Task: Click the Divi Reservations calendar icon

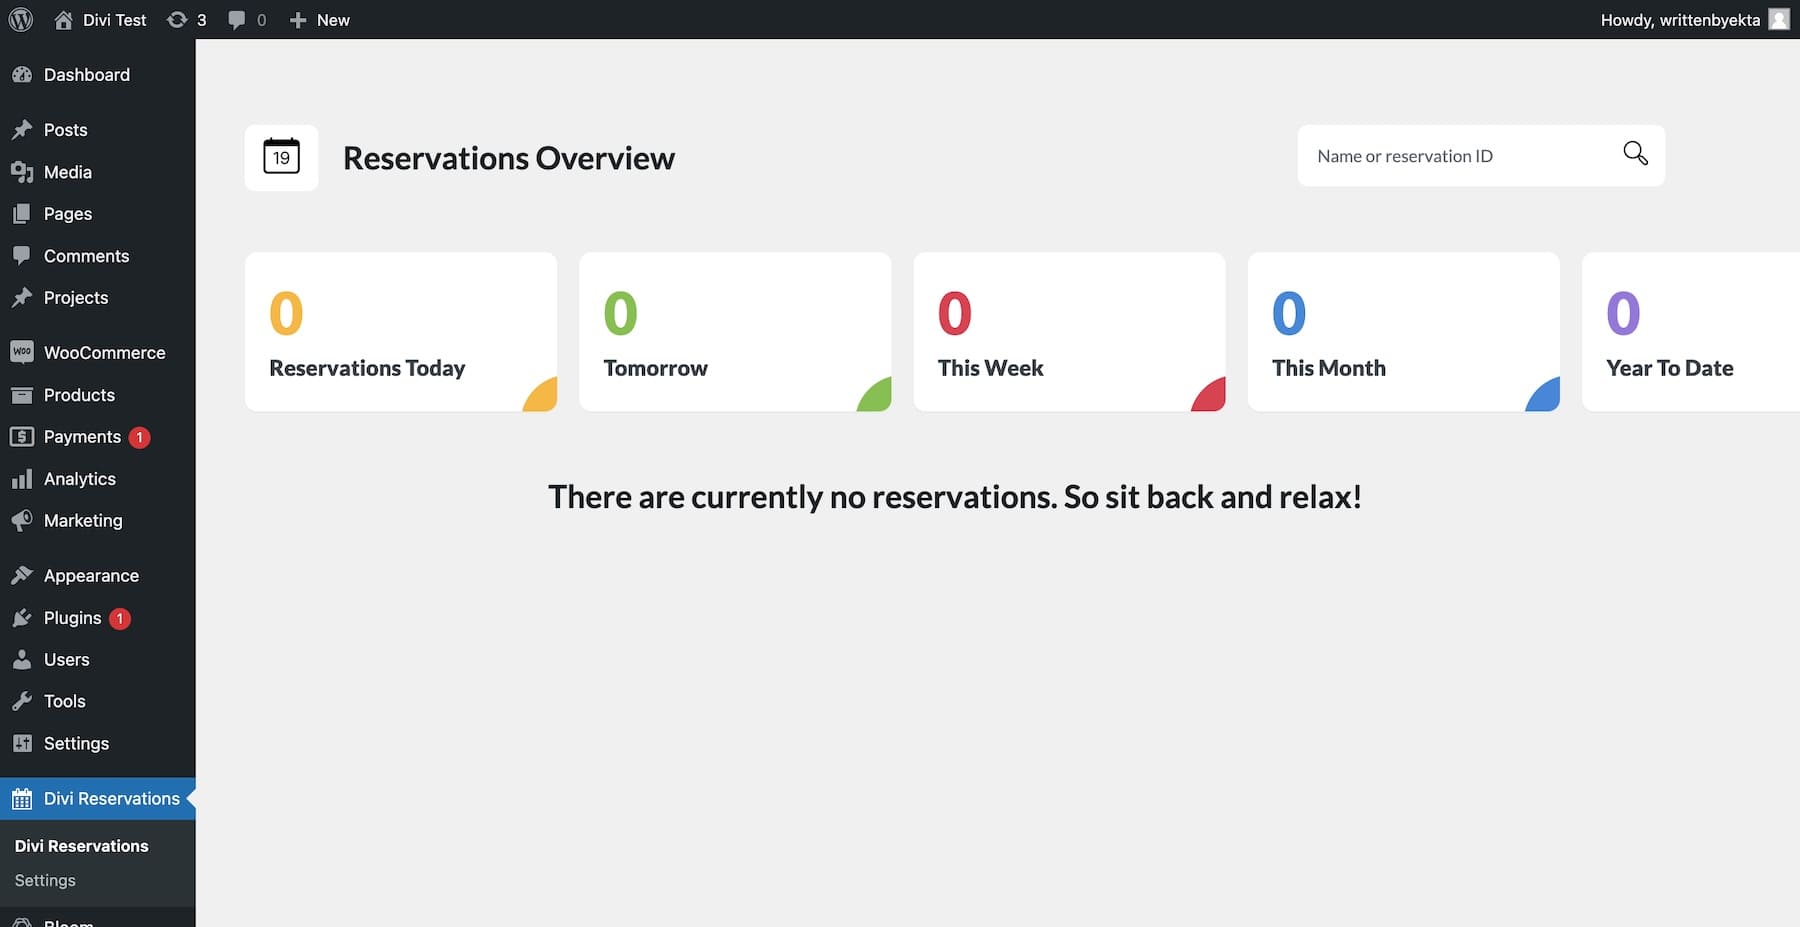Action: 22,798
